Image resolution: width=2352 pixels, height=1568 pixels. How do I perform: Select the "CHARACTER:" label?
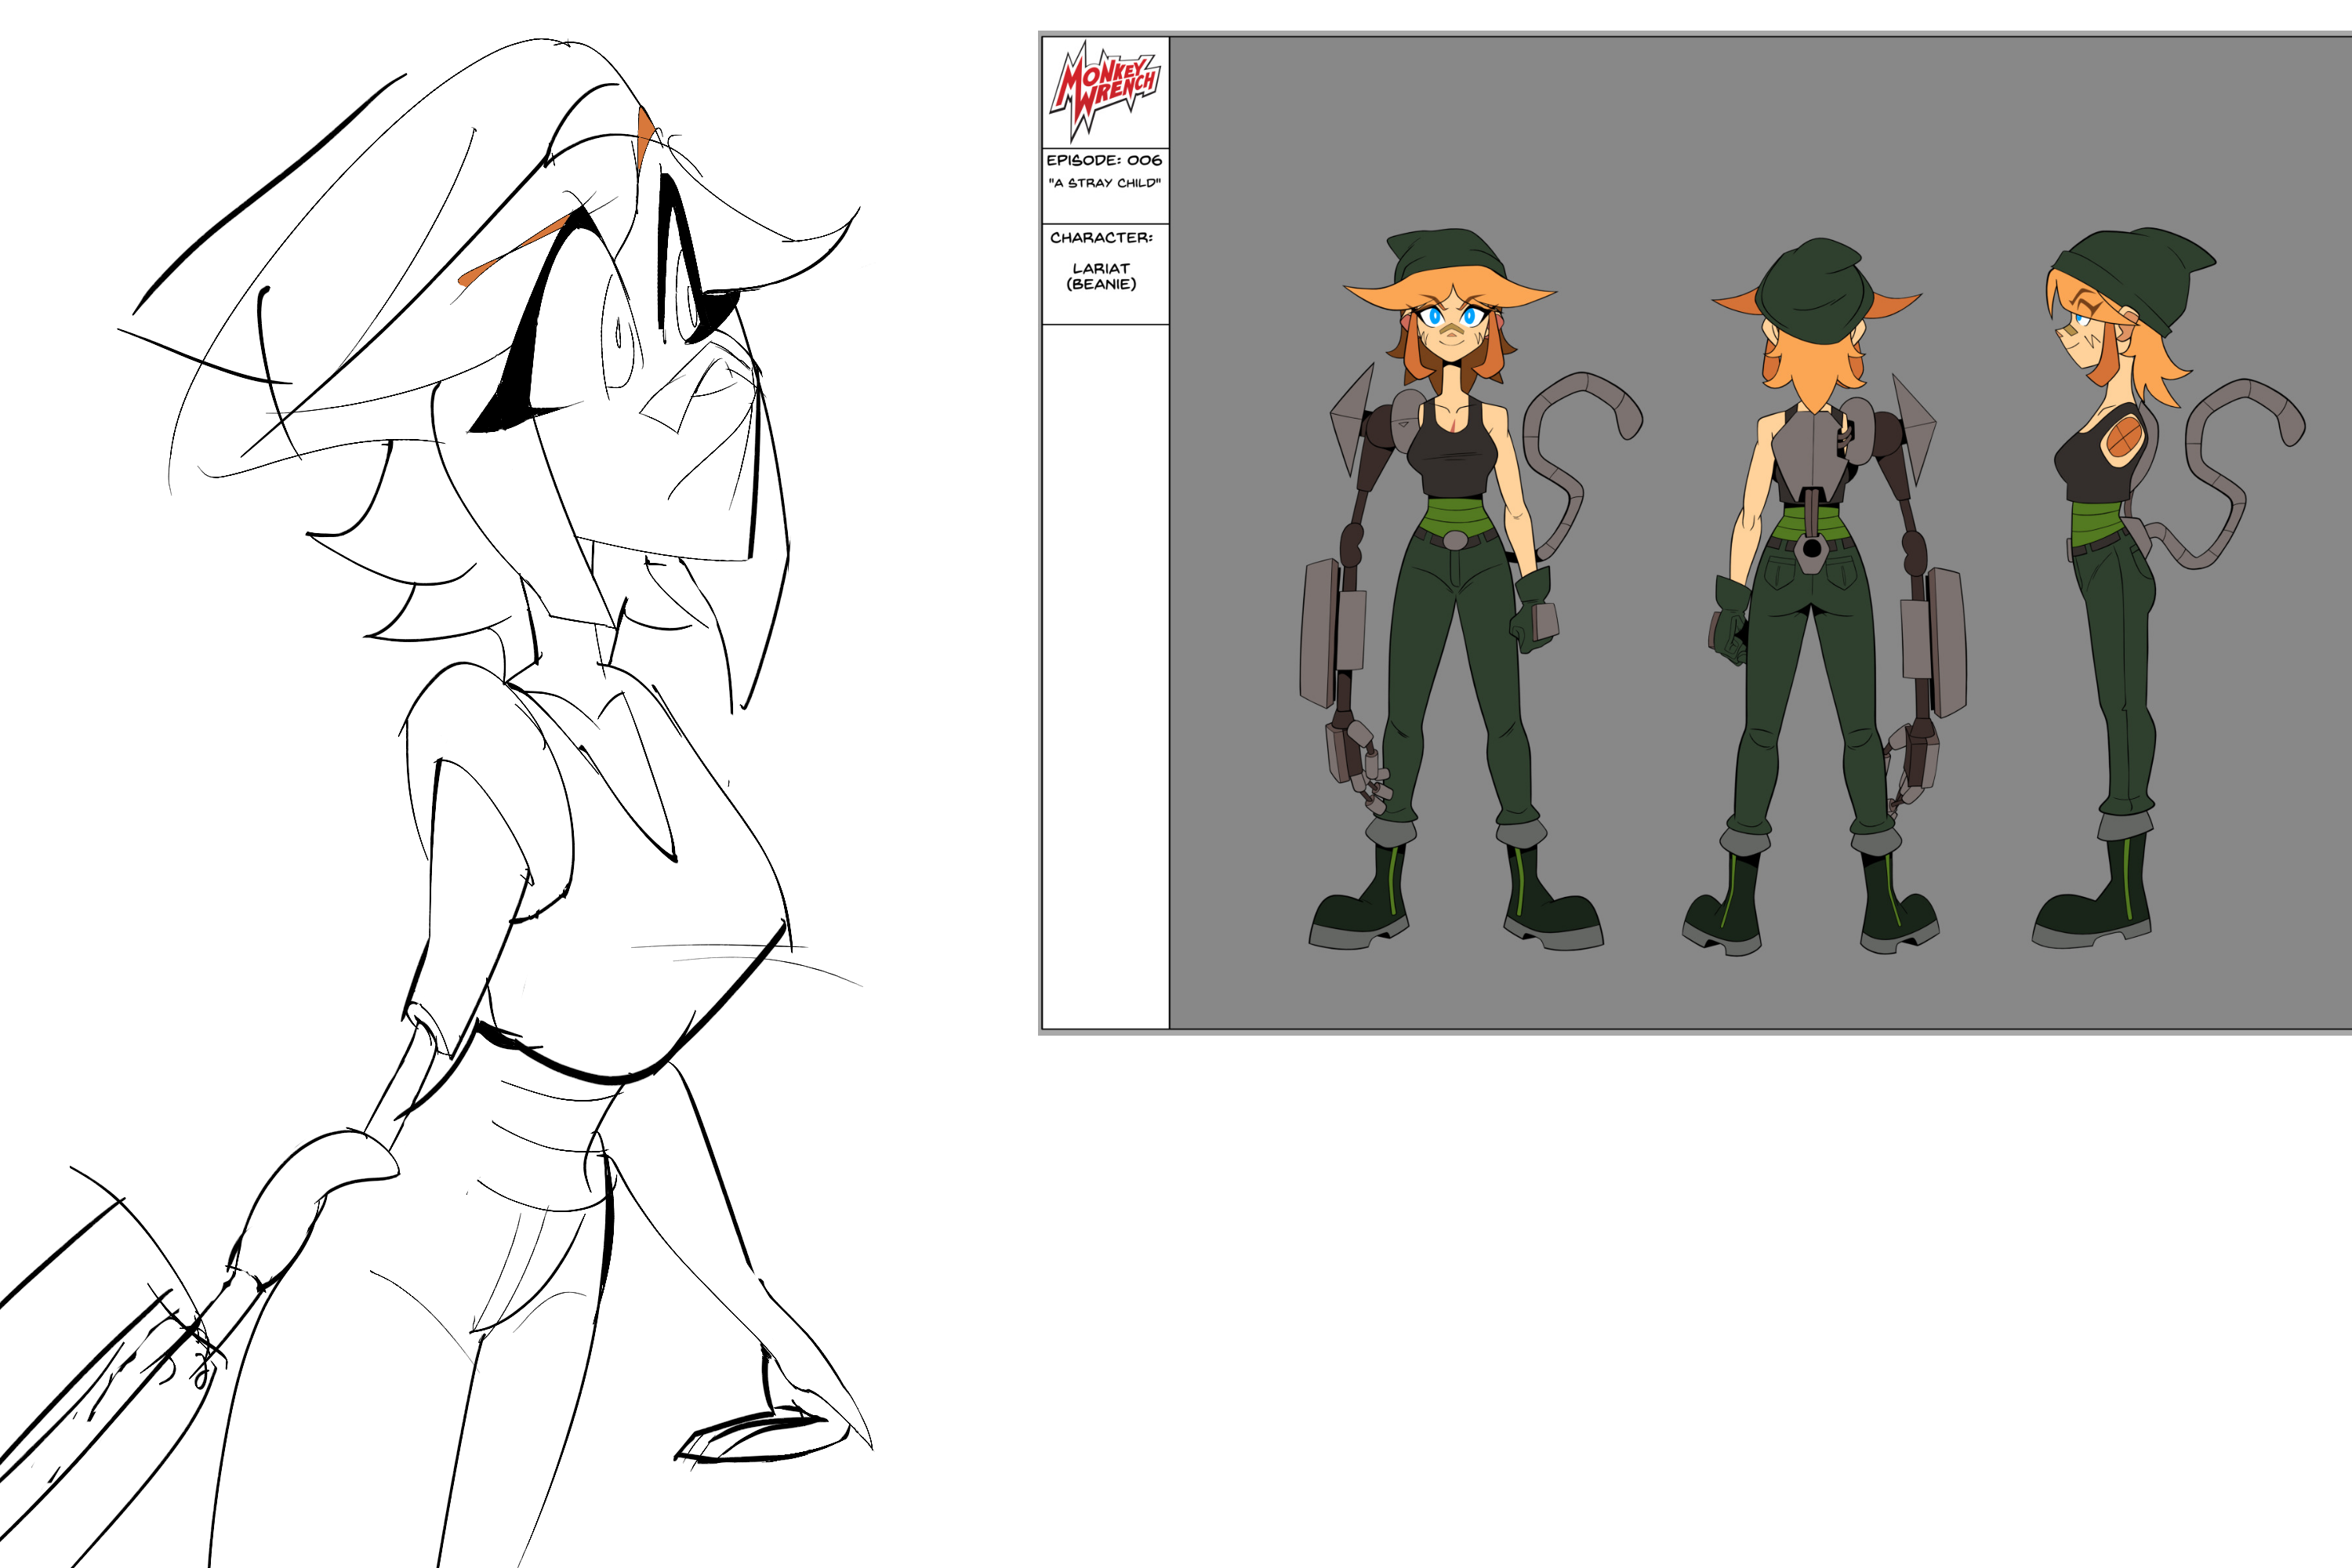(1101, 238)
